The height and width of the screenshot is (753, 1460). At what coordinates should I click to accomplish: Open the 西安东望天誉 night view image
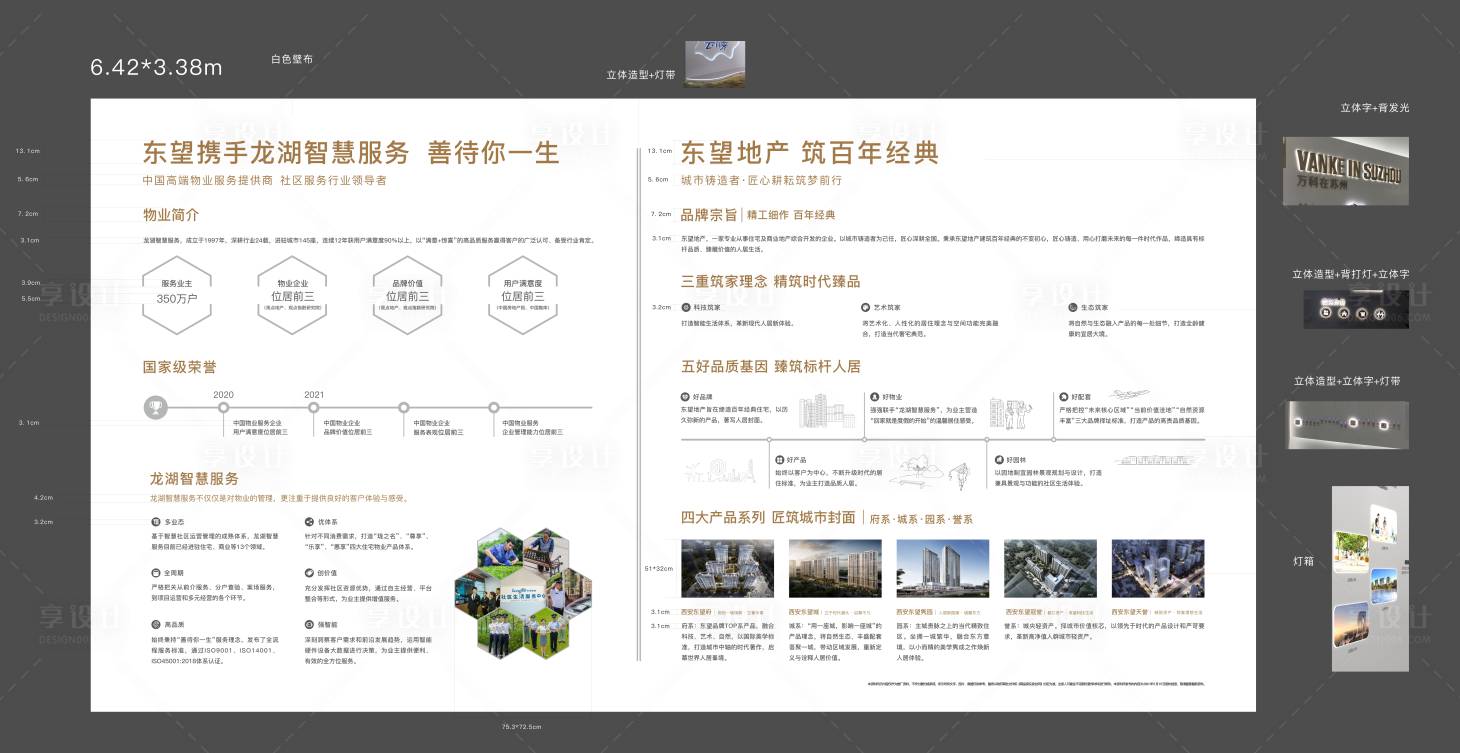coord(1158,569)
